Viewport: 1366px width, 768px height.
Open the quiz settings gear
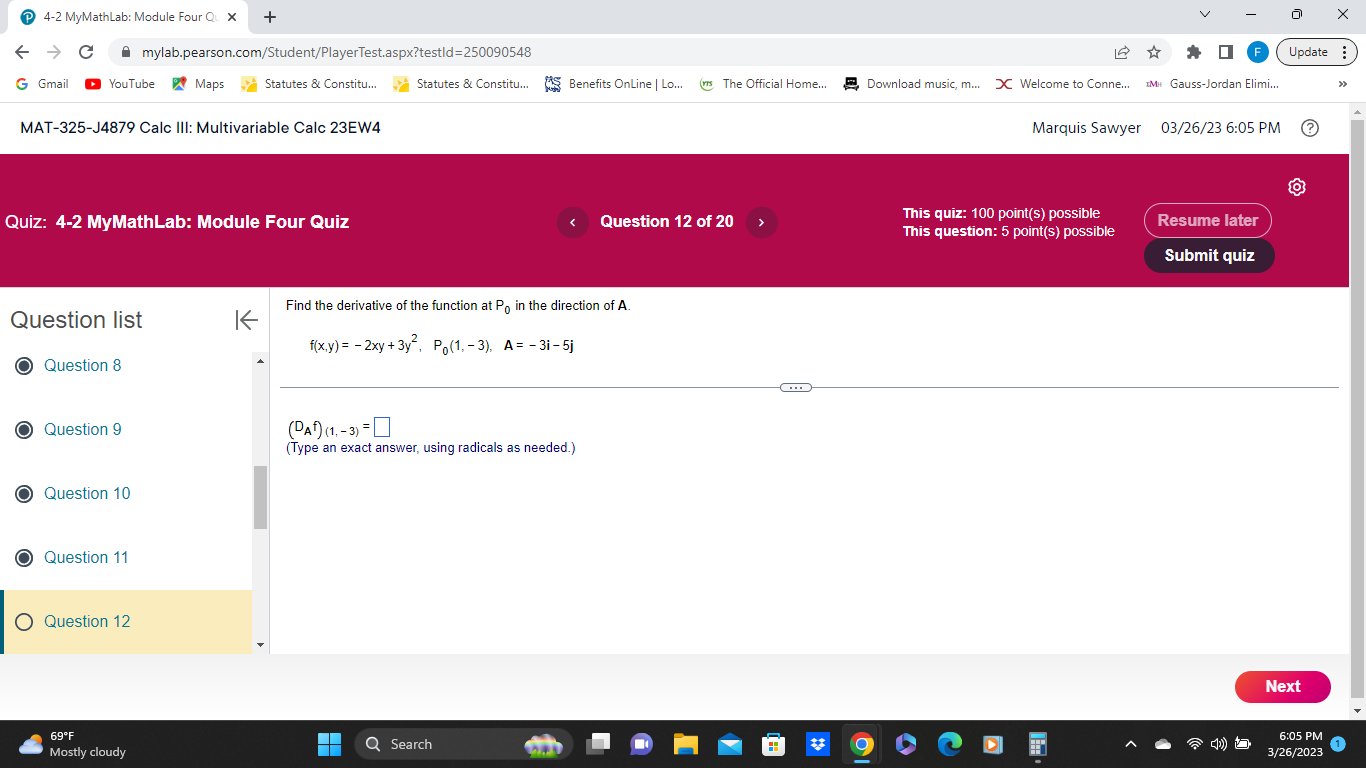point(1296,187)
